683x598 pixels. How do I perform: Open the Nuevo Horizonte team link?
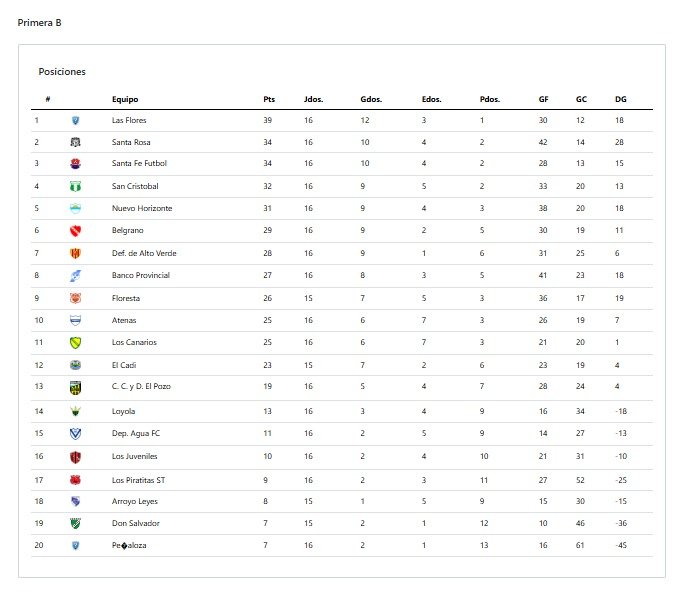click(x=142, y=208)
